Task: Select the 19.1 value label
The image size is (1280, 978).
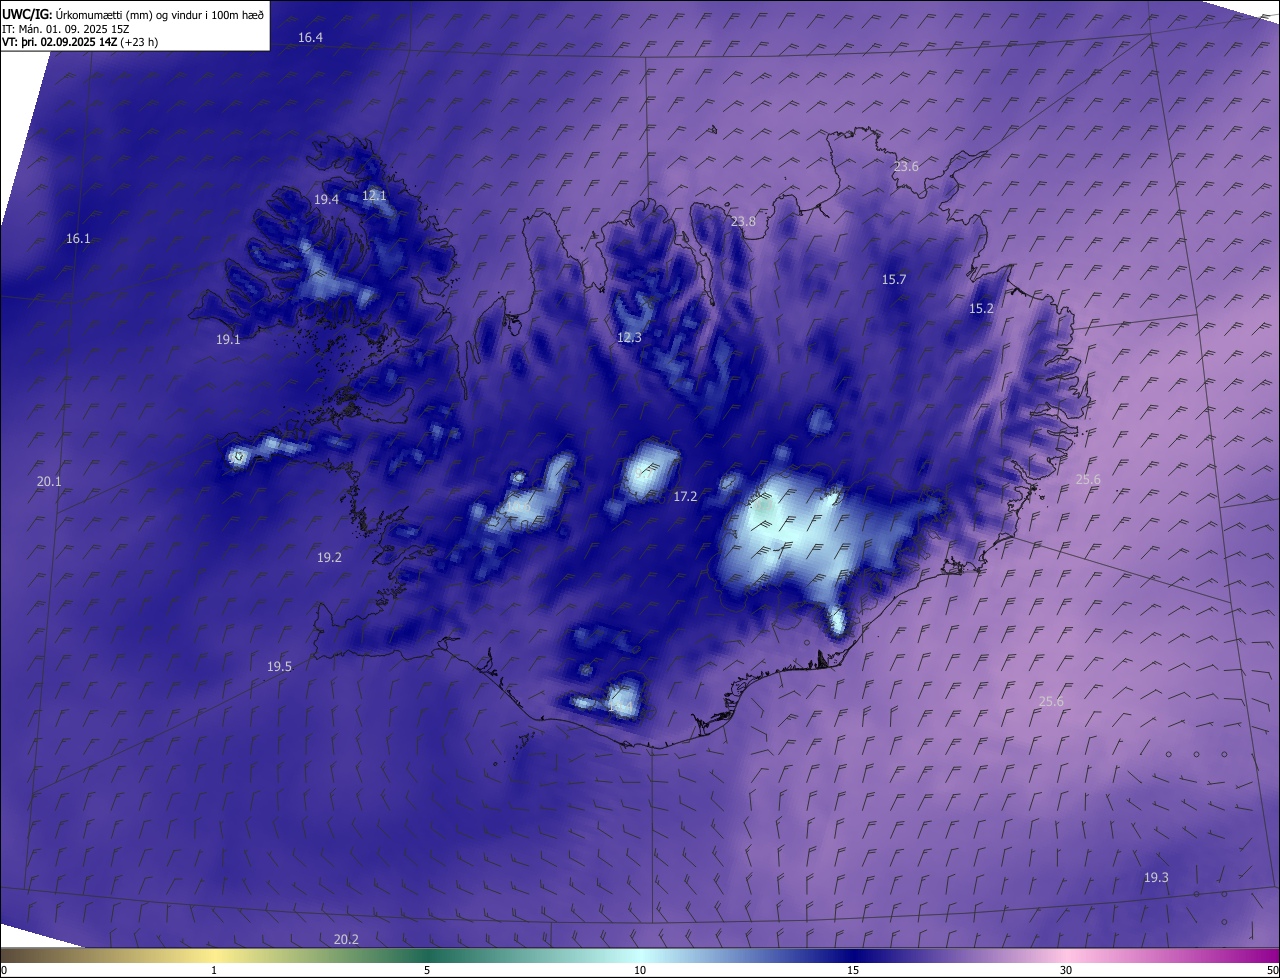Action: pos(228,340)
